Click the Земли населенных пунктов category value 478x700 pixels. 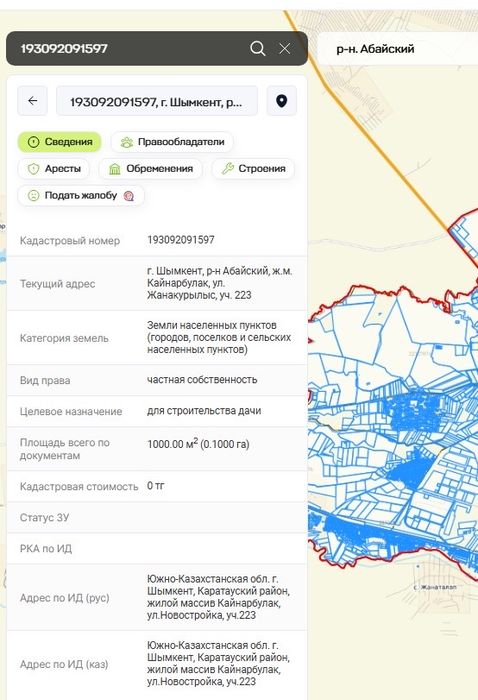[219, 338]
